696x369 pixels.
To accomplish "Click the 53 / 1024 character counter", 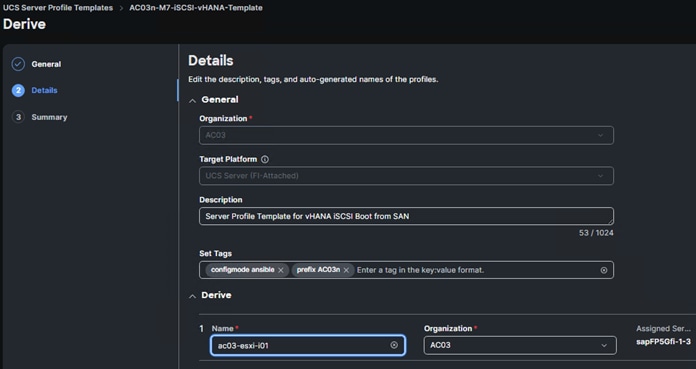I will [x=596, y=233].
